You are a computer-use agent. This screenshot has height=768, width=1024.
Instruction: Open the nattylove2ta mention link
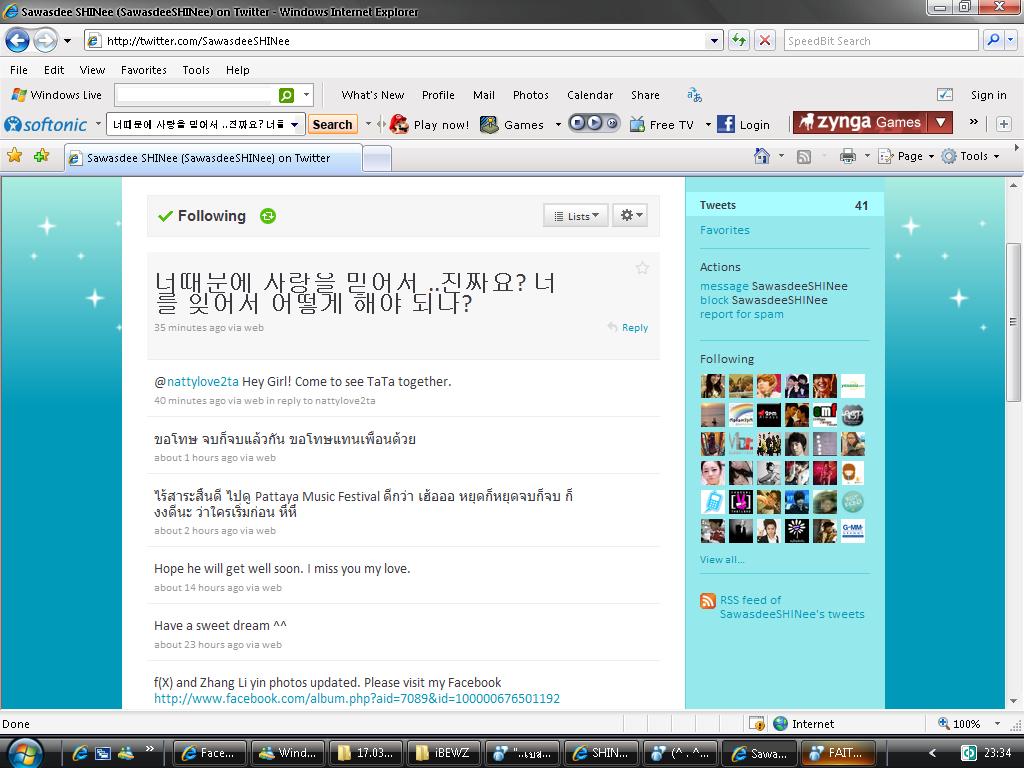(x=202, y=381)
